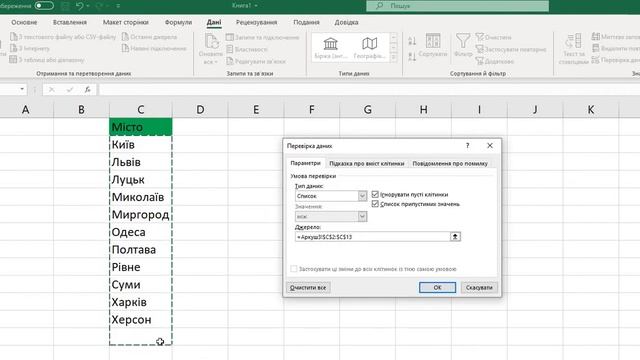
Task: Click the Redo arrow icon
Action: [99, 6]
